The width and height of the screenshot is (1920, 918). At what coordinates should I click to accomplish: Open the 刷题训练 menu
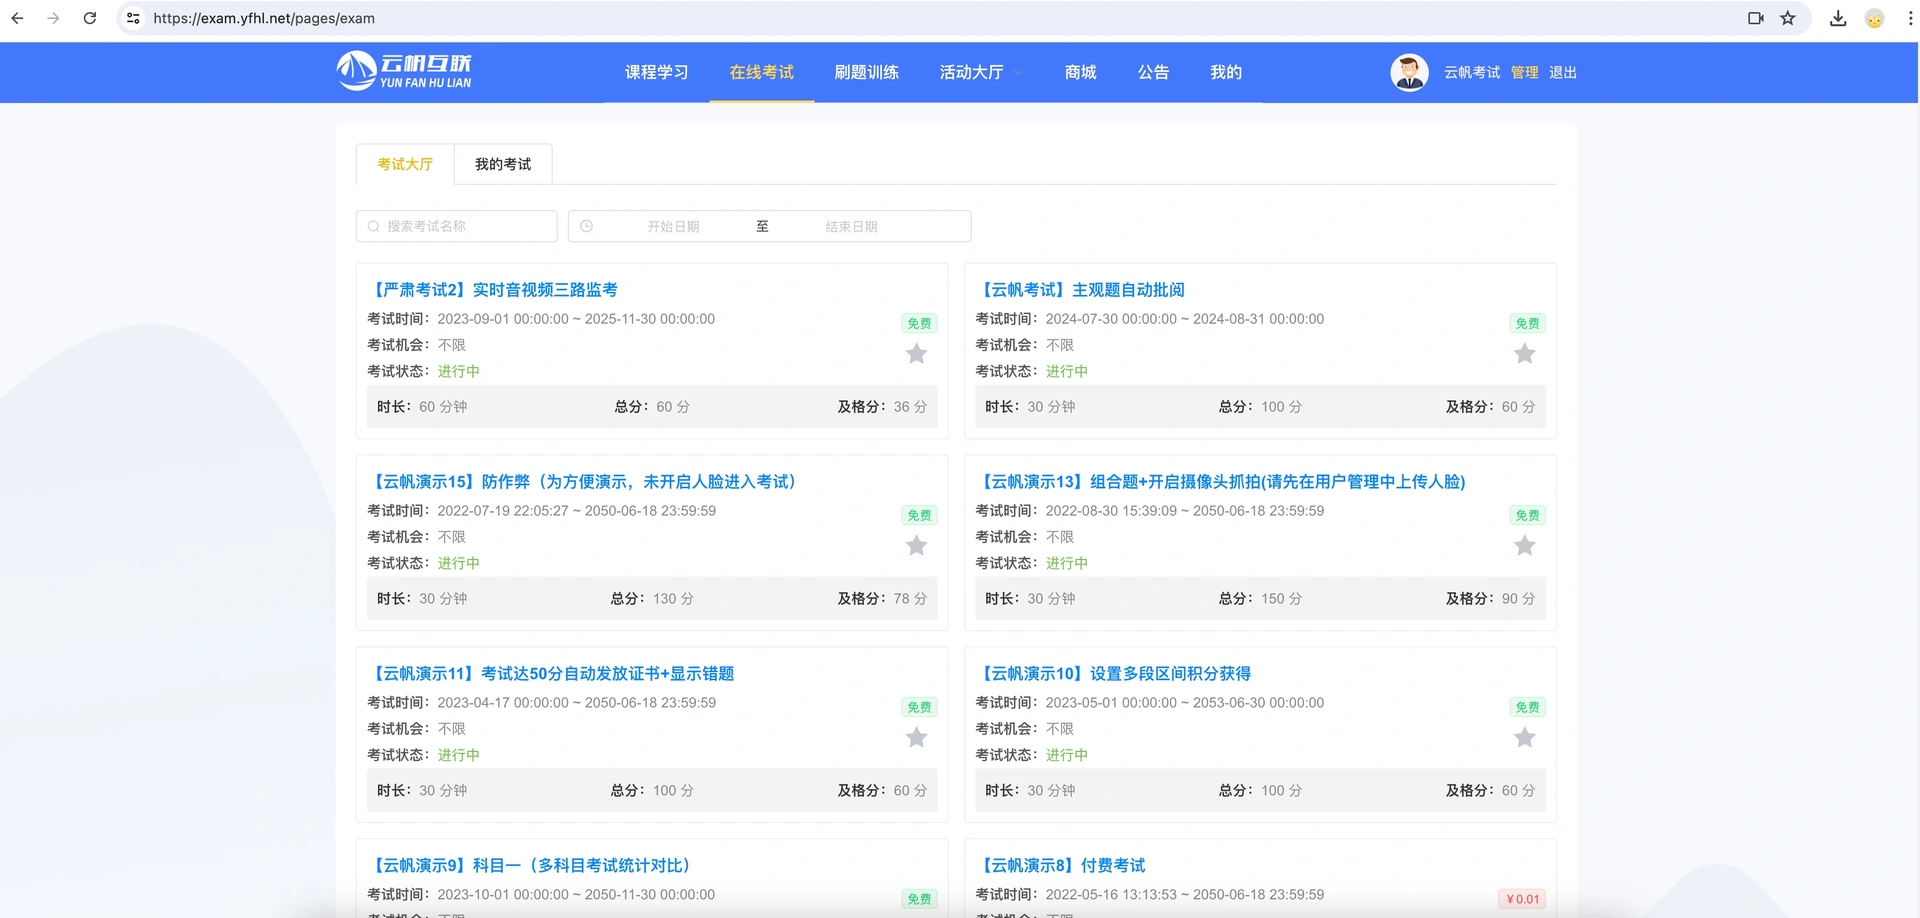[867, 72]
